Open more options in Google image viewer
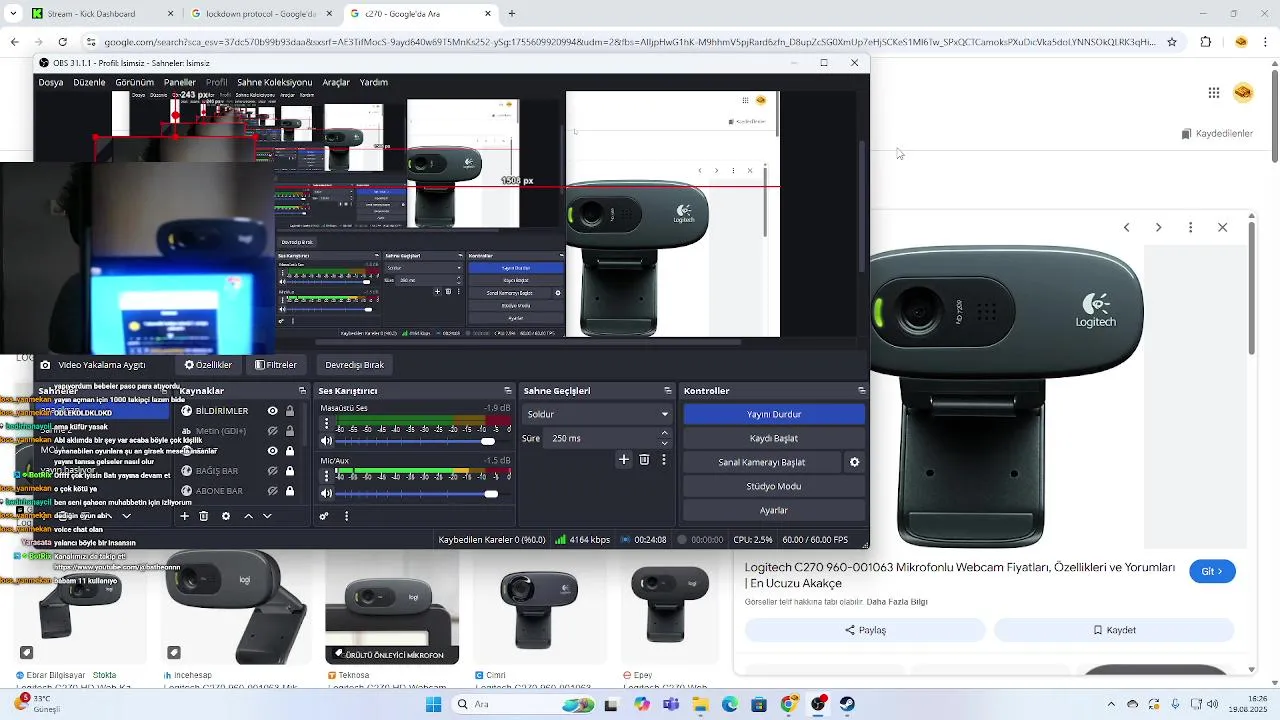This screenshot has height=720, width=1280. pos(1190,227)
